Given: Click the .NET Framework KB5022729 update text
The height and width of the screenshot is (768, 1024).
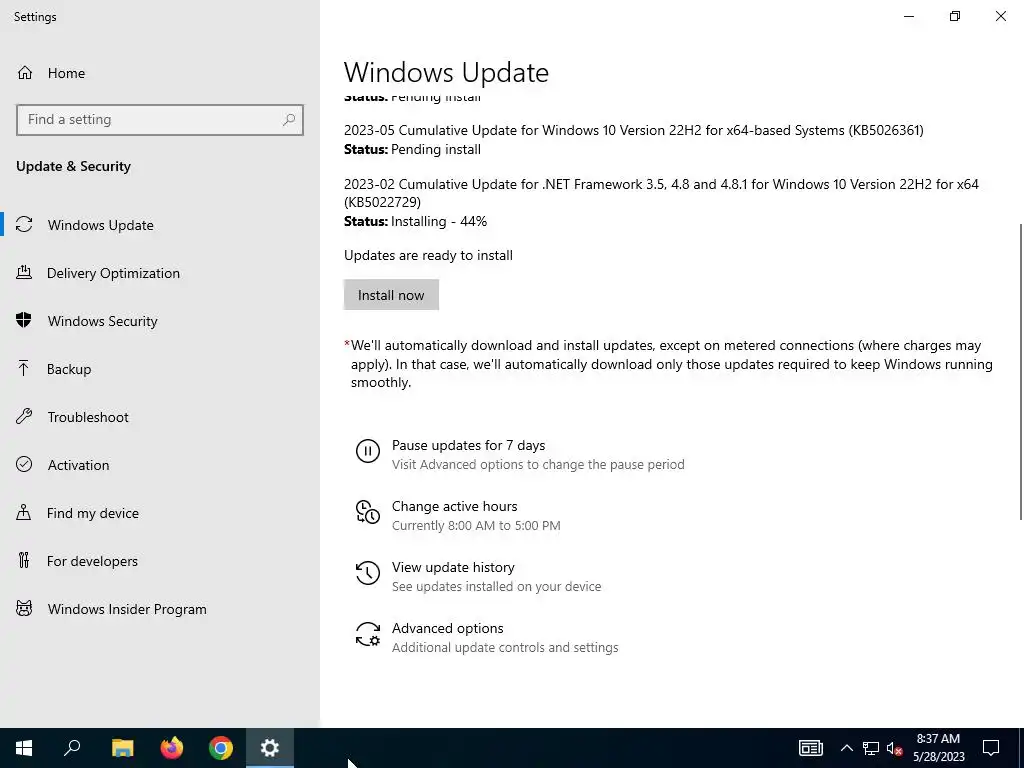Looking at the screenshot, I should point(661,193).
